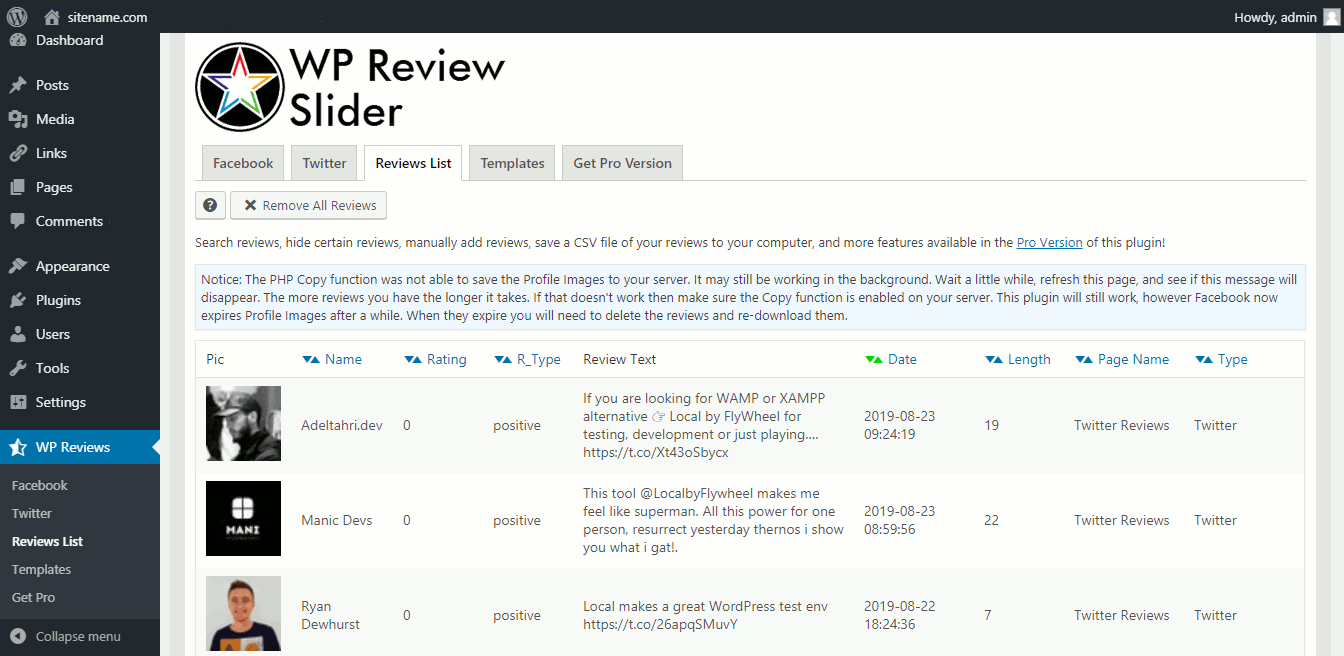Open the Get Pro submenu item

click(x=33, y=597)
